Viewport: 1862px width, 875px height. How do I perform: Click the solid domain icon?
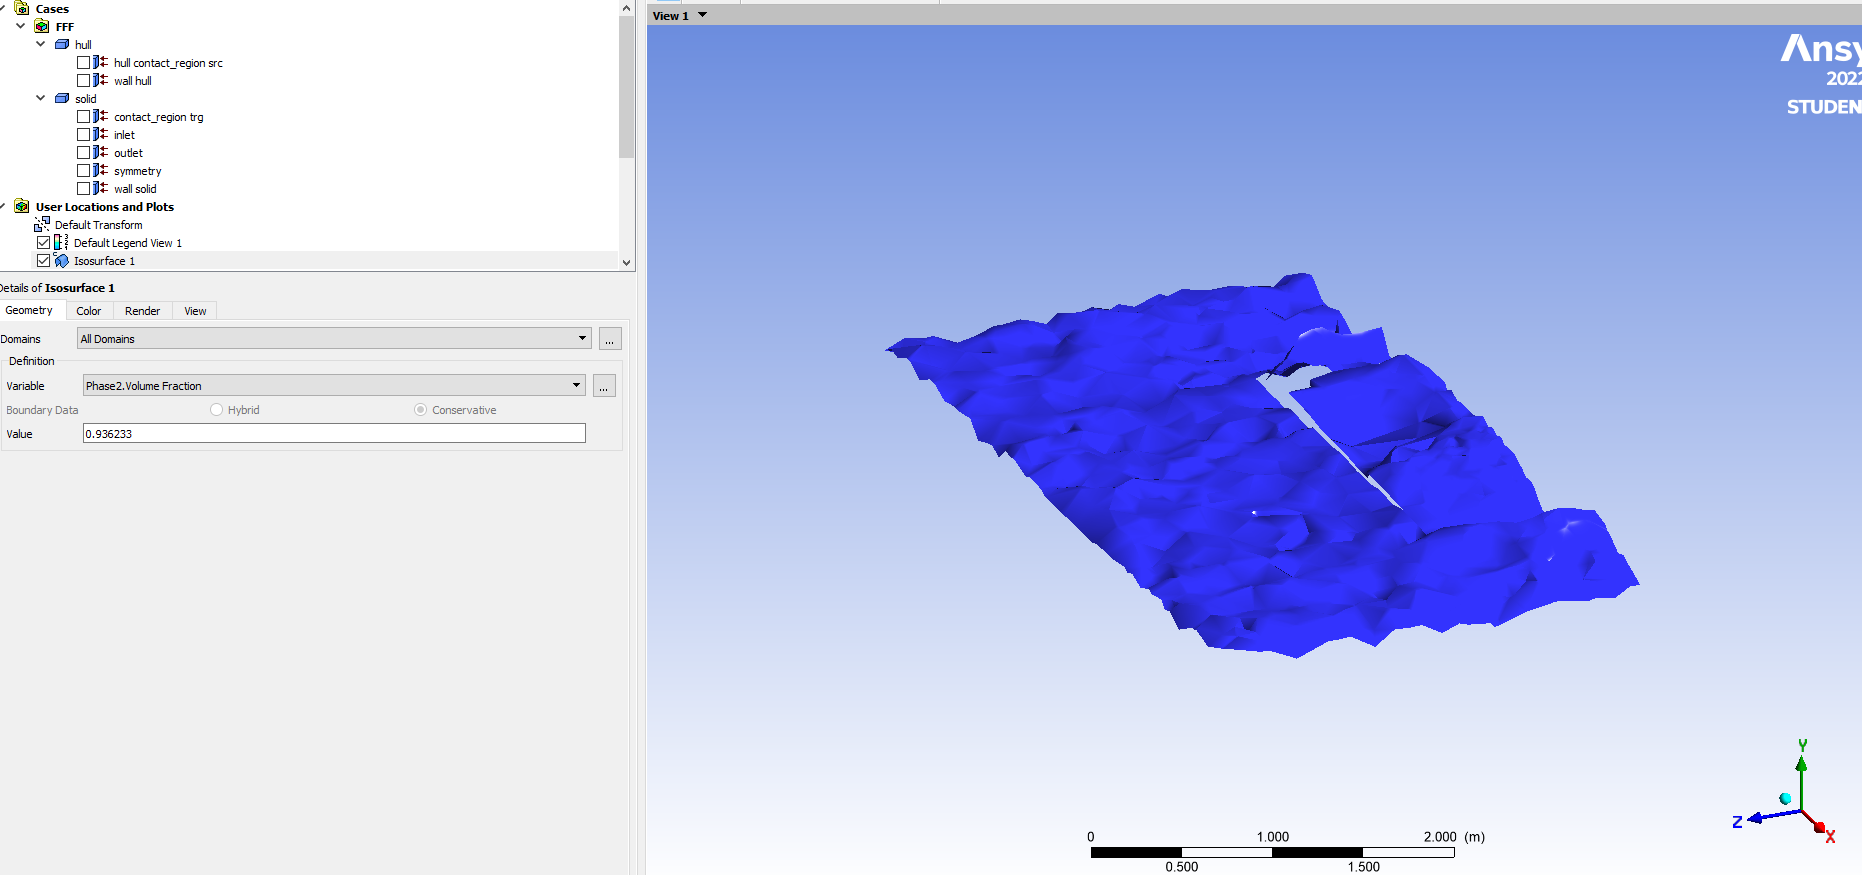(62, 99)
